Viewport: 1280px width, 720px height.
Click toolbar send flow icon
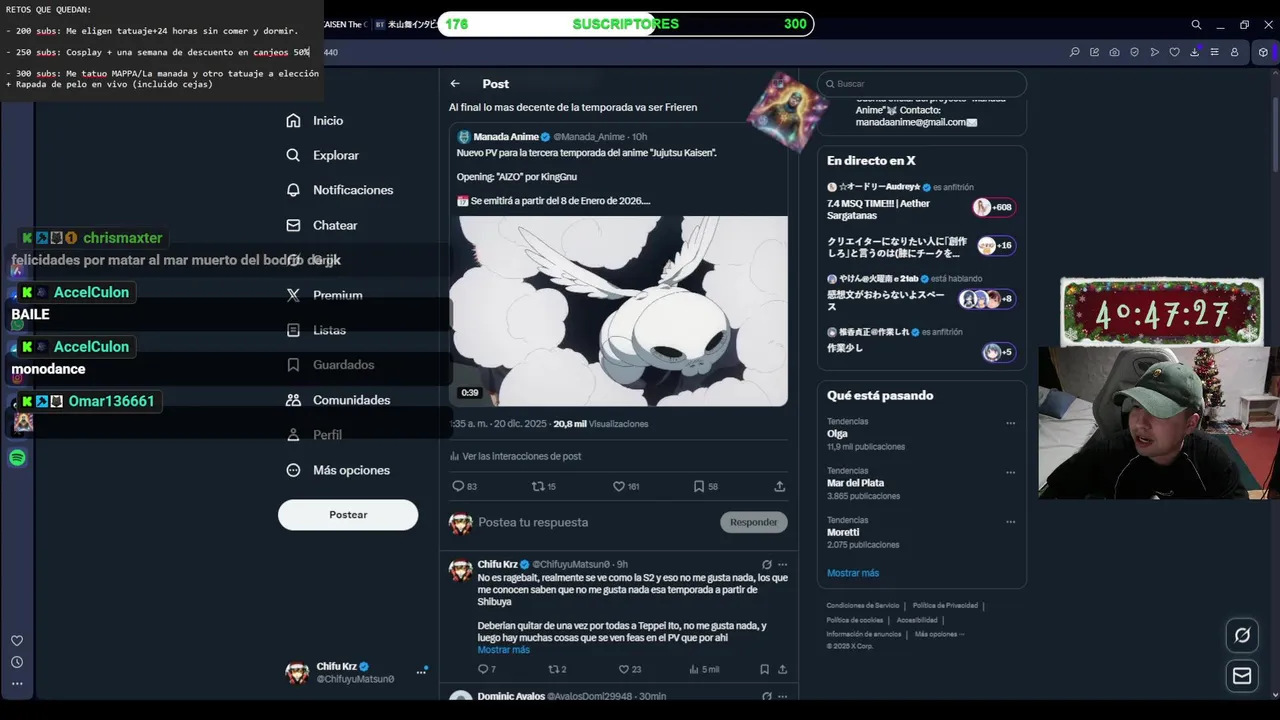[1154, 52]
